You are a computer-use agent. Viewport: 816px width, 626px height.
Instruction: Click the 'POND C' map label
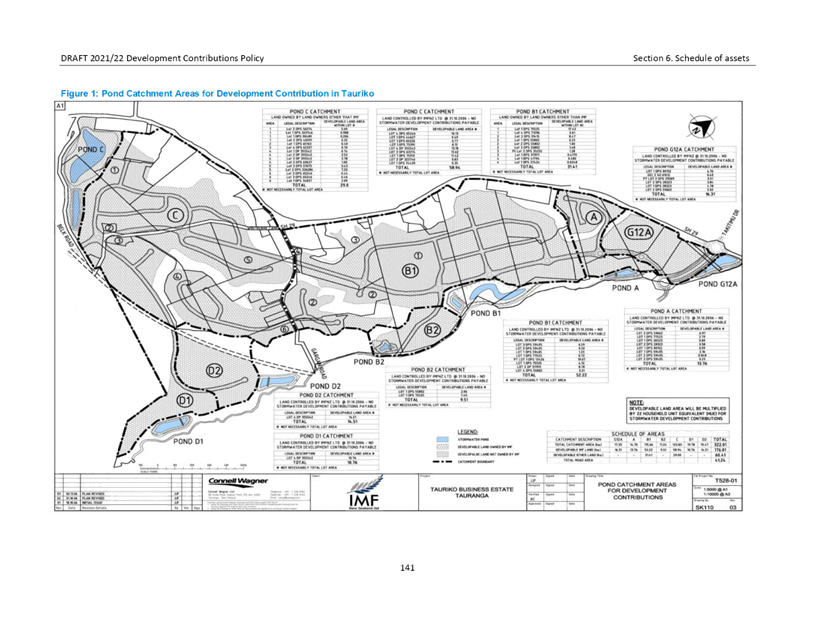pyautogui.click(x=91, y=149)
